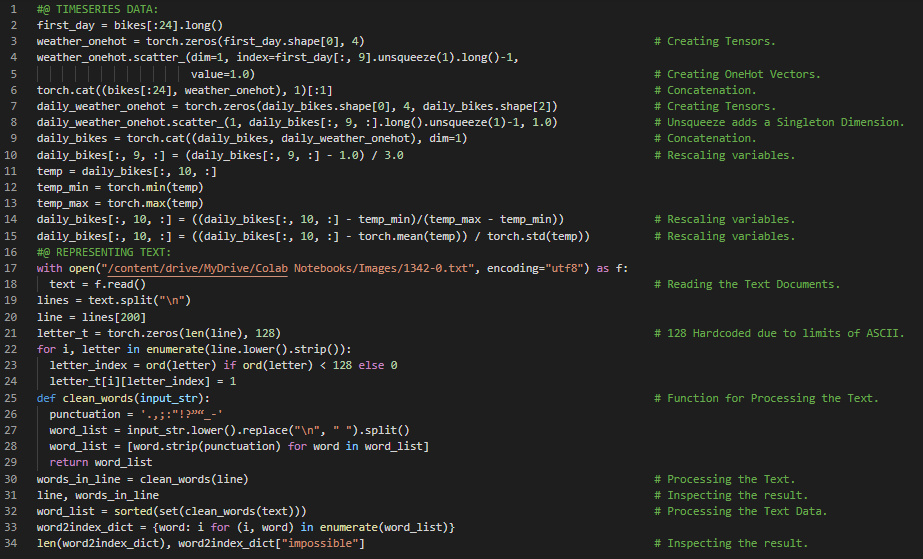Click line number 25 in the gutter
Screen dimensions: 923x559
click(12, 398)
